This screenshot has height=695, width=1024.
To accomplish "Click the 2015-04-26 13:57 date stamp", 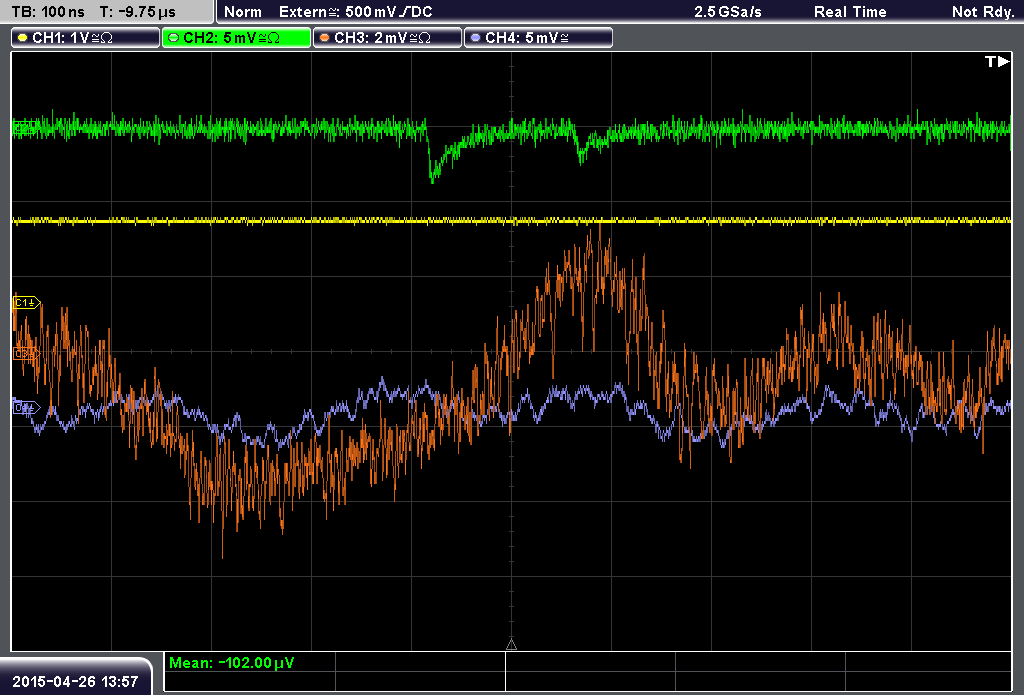I will pos(75,681).
